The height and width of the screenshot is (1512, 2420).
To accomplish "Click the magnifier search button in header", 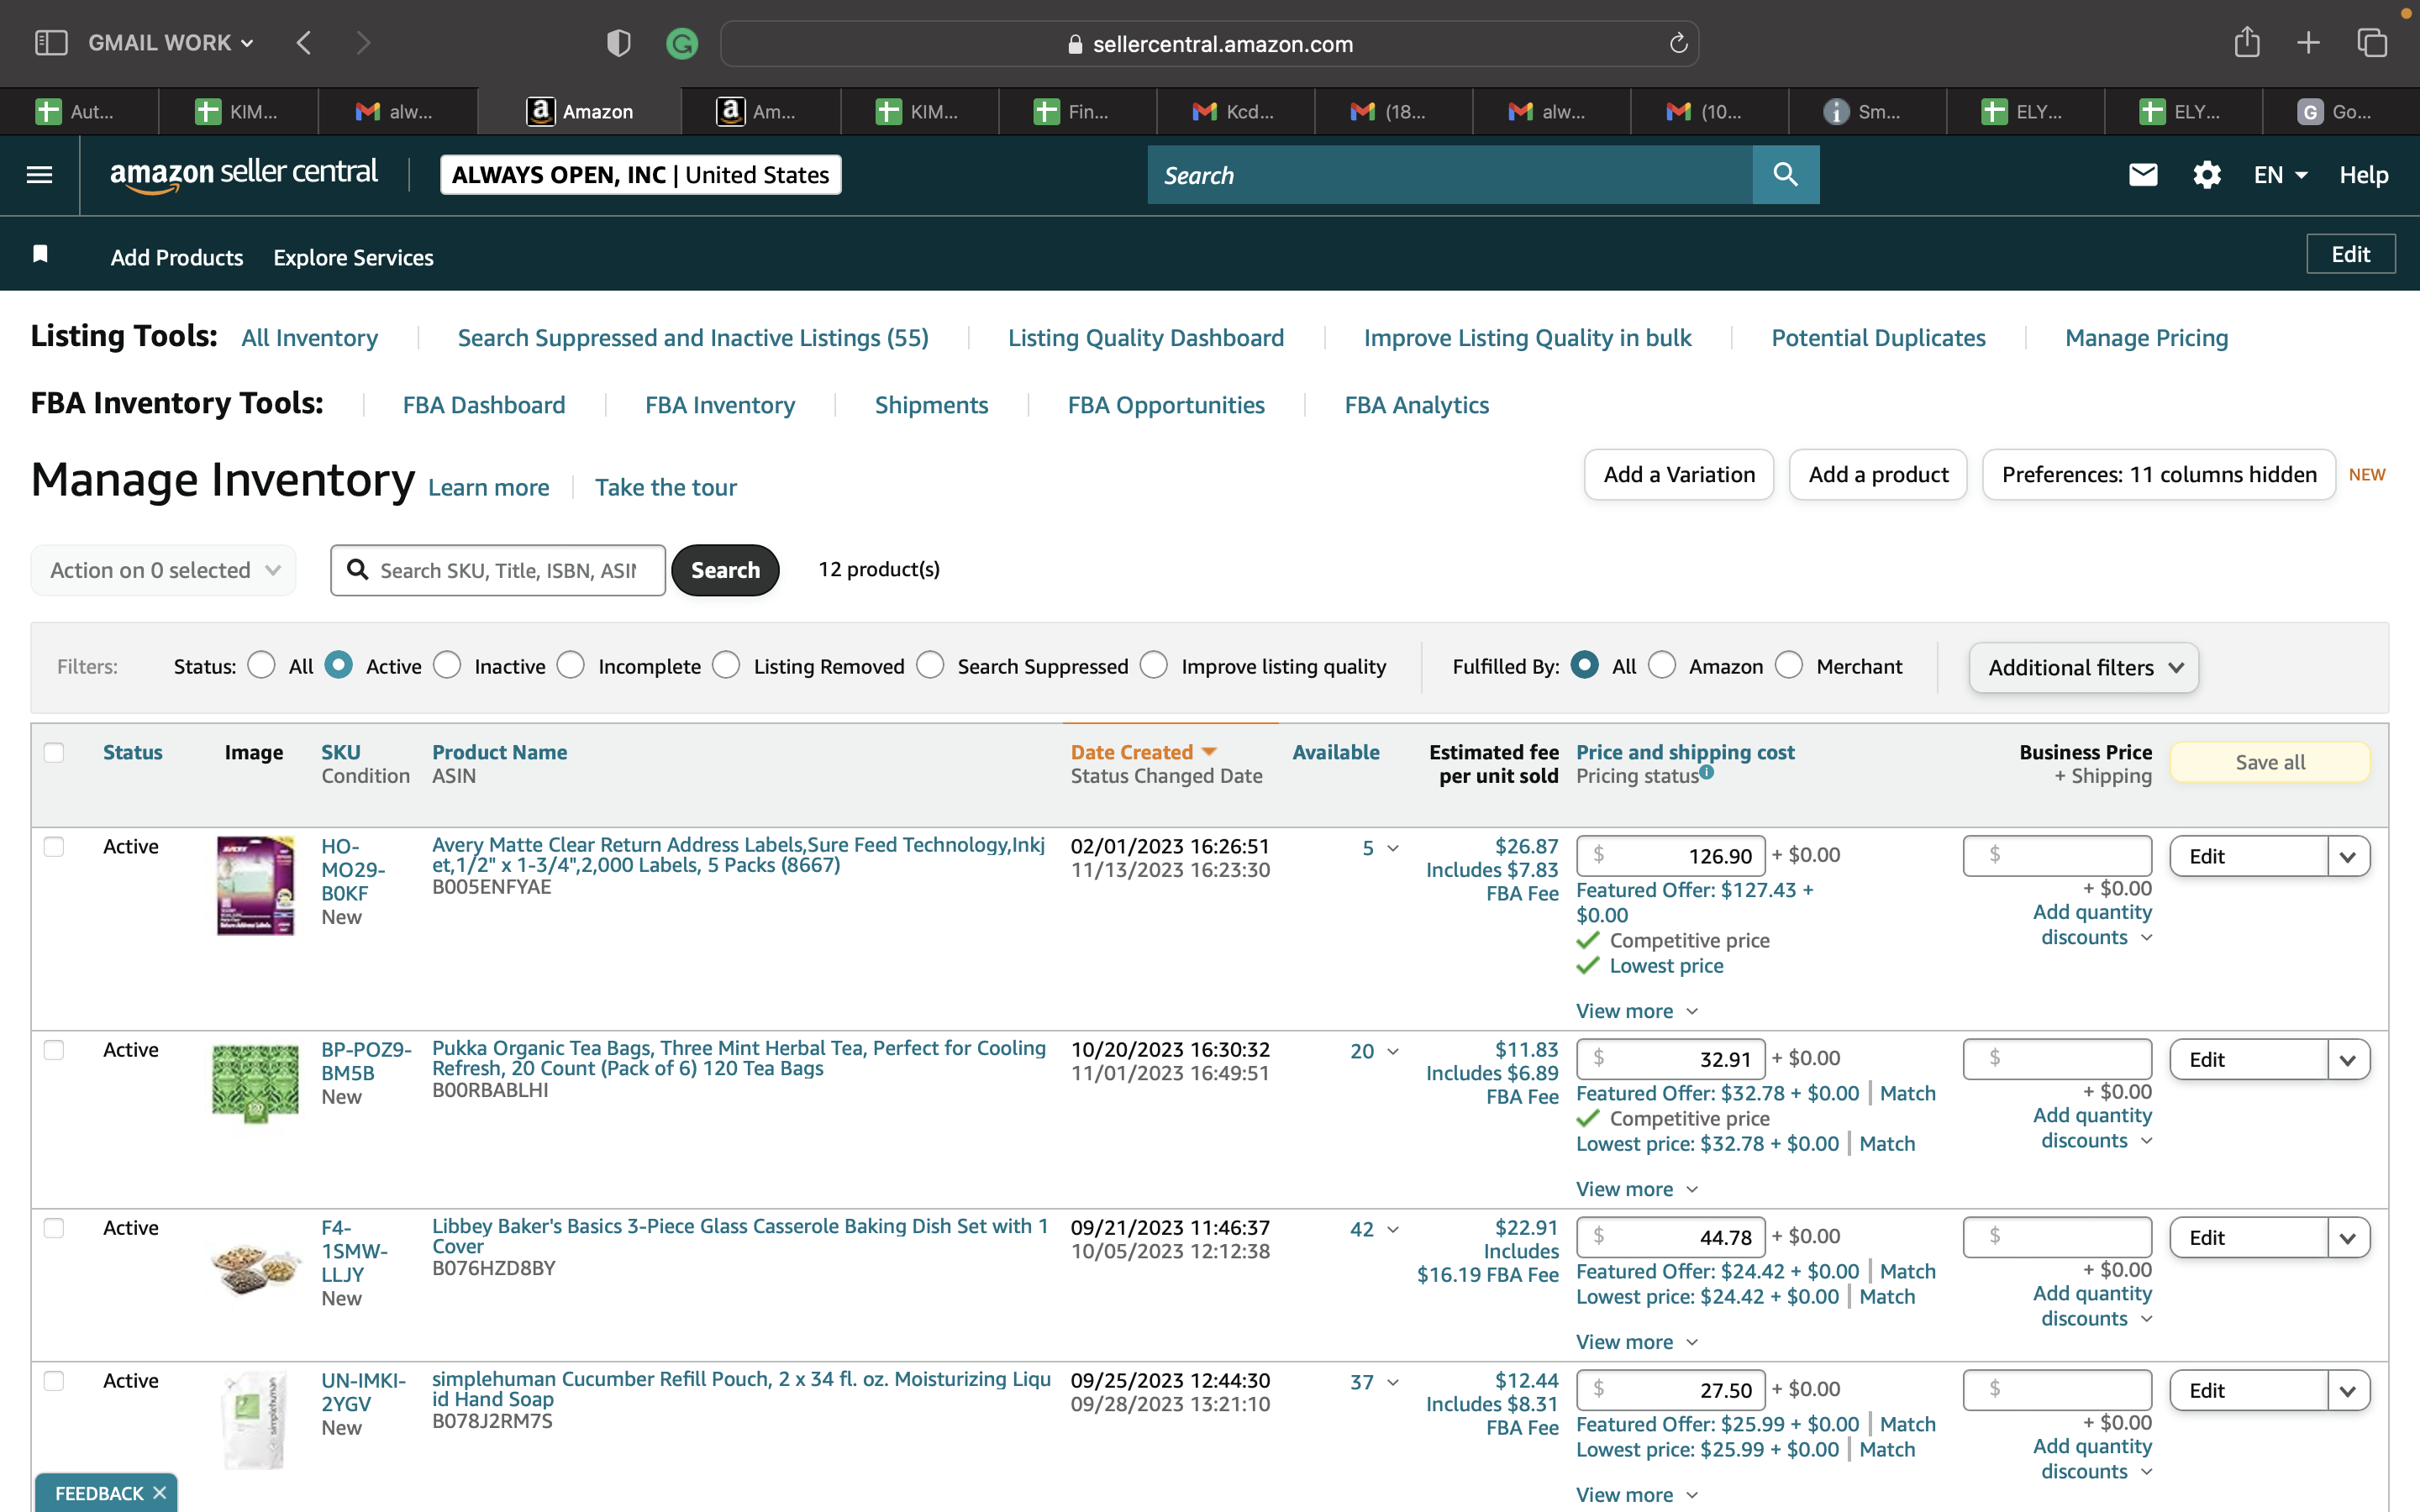I will pyautogui.click(x=1785, y=175).
